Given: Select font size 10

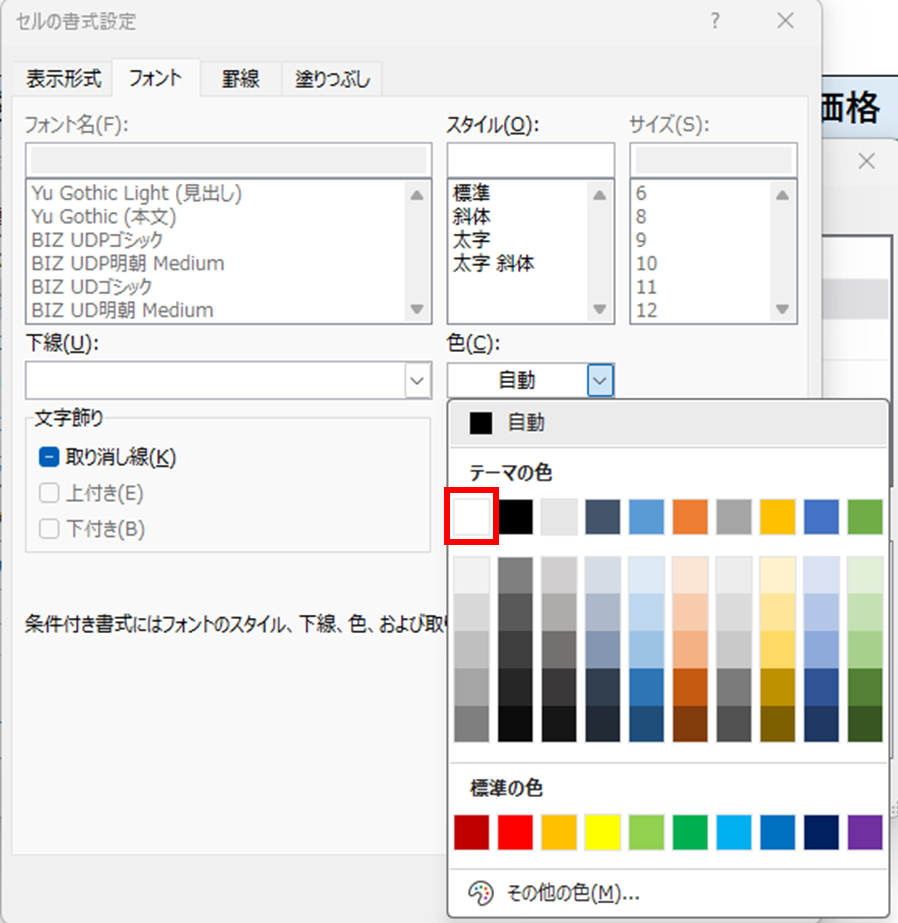Looking at the screenshot, I should [646, 263].
